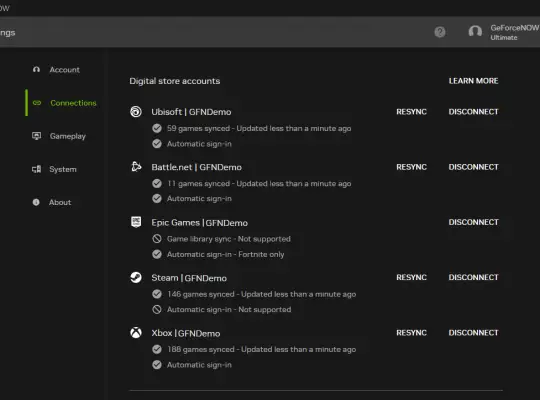Click Ubisoft games synced checkmark icon
Viewport: 540px width, 400px height.
coord(157,128)
